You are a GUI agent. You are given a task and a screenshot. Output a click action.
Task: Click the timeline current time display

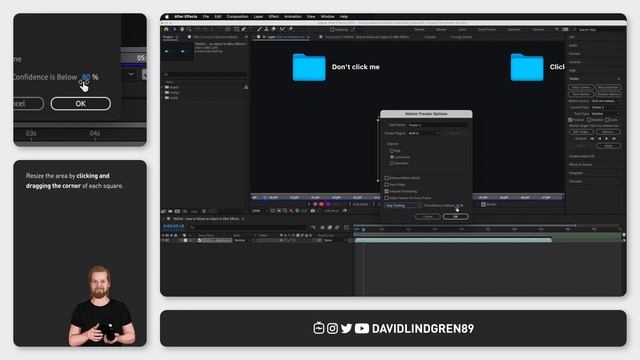tap(173, 226)
